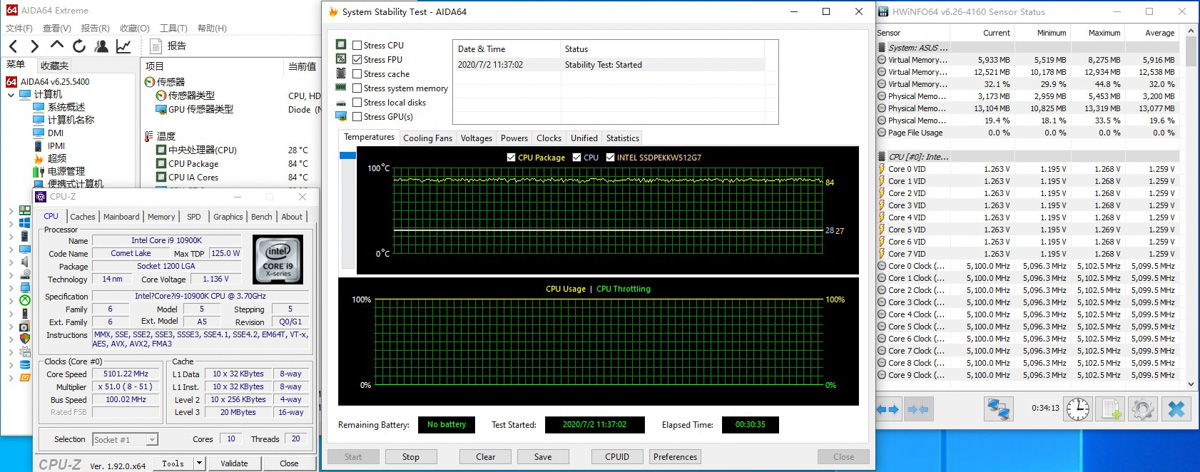This screenshot has height=472, width=1200.
Task: Switch to the Powers tab
Action: pos(514,138)
